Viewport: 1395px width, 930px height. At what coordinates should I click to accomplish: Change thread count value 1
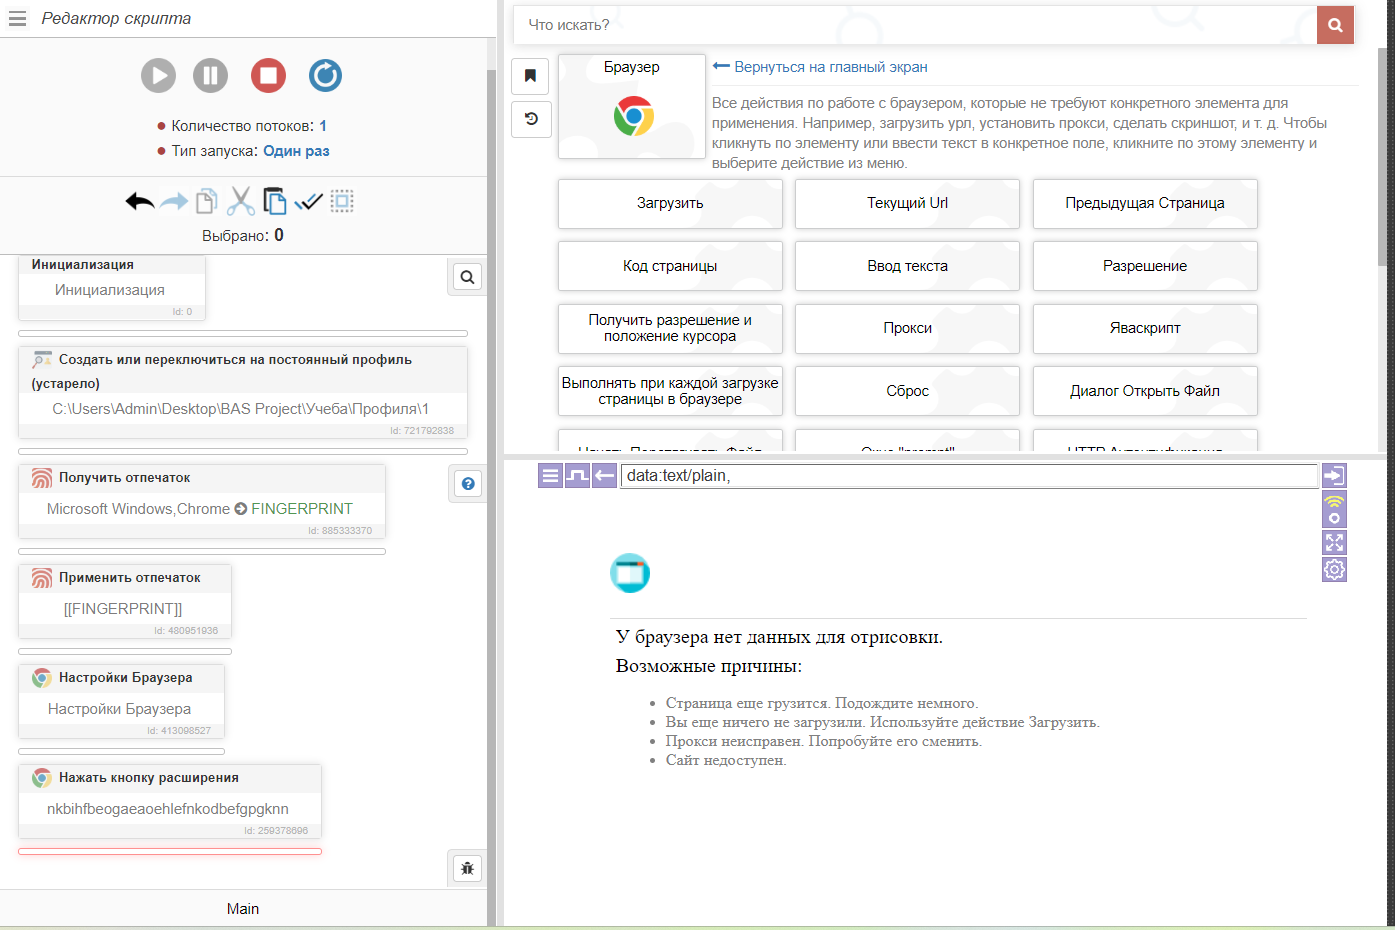pyautogui.click(x=323, y=126)
